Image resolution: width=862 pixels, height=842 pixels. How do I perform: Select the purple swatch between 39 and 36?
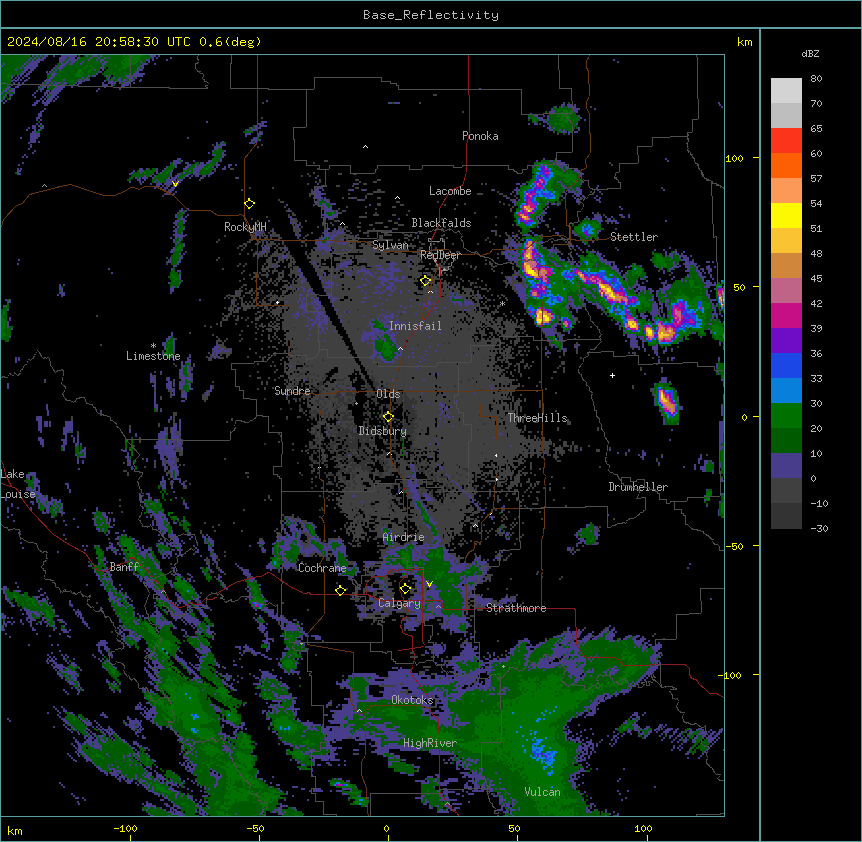pyautogui.click(x=786, y=341)
